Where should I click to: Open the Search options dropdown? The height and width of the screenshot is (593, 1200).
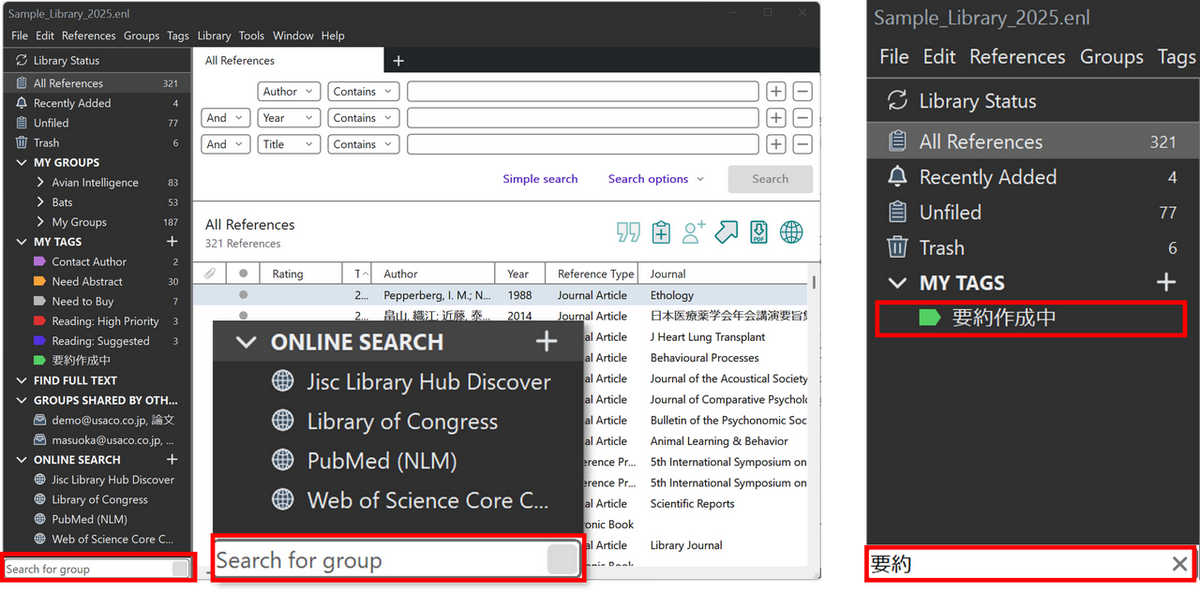coord(656,179)
